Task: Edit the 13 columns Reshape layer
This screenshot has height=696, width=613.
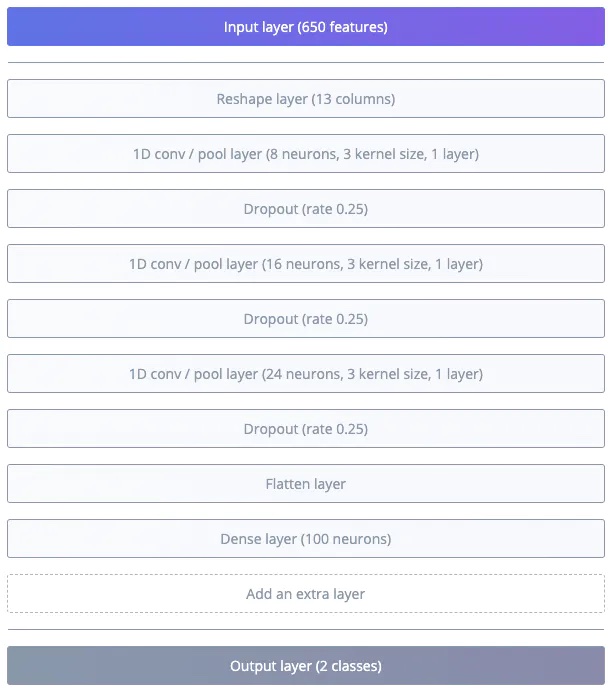Action: coord(306,99)
